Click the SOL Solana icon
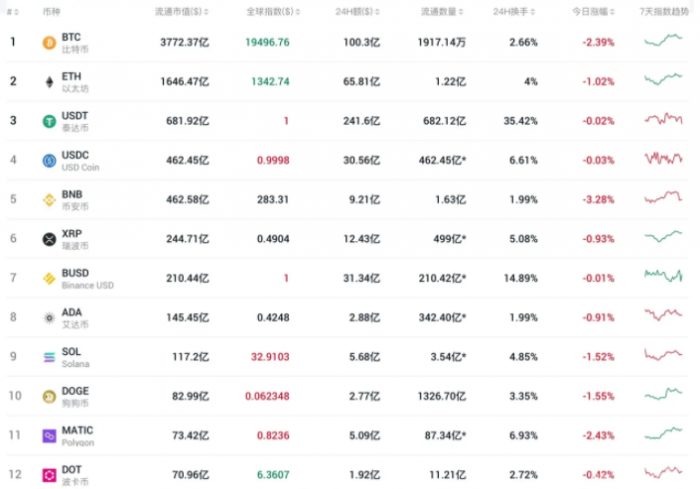This screenshot has height=489, width=700. pyautogui.click(x=48, y=357)
